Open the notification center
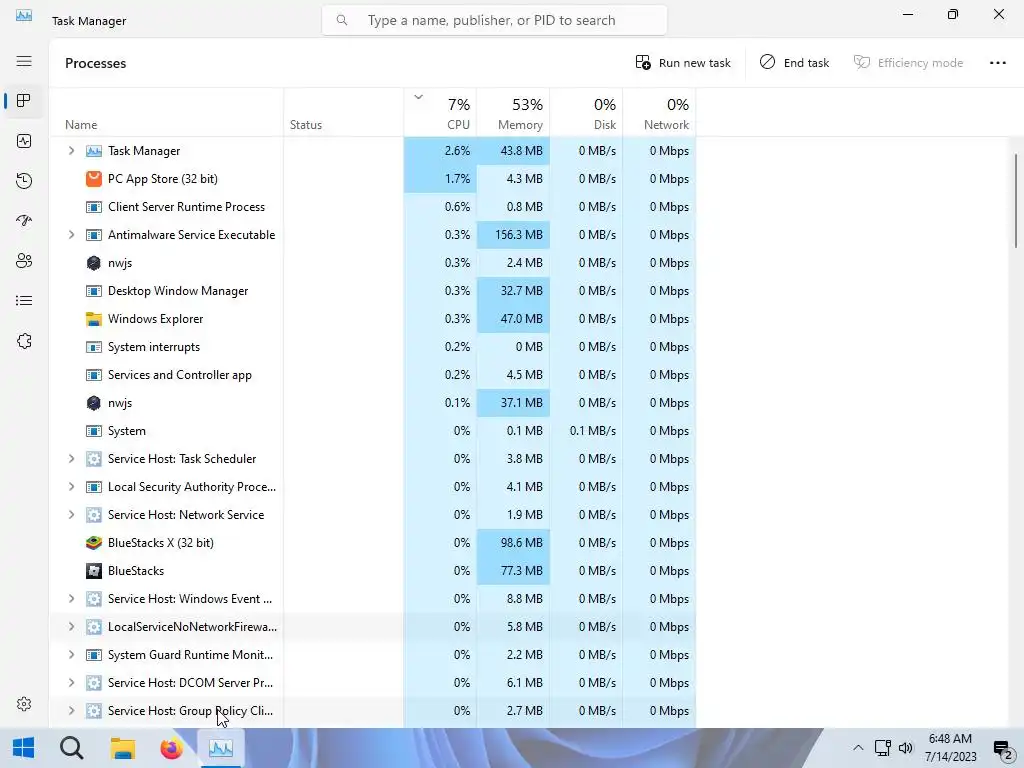 1002,748
